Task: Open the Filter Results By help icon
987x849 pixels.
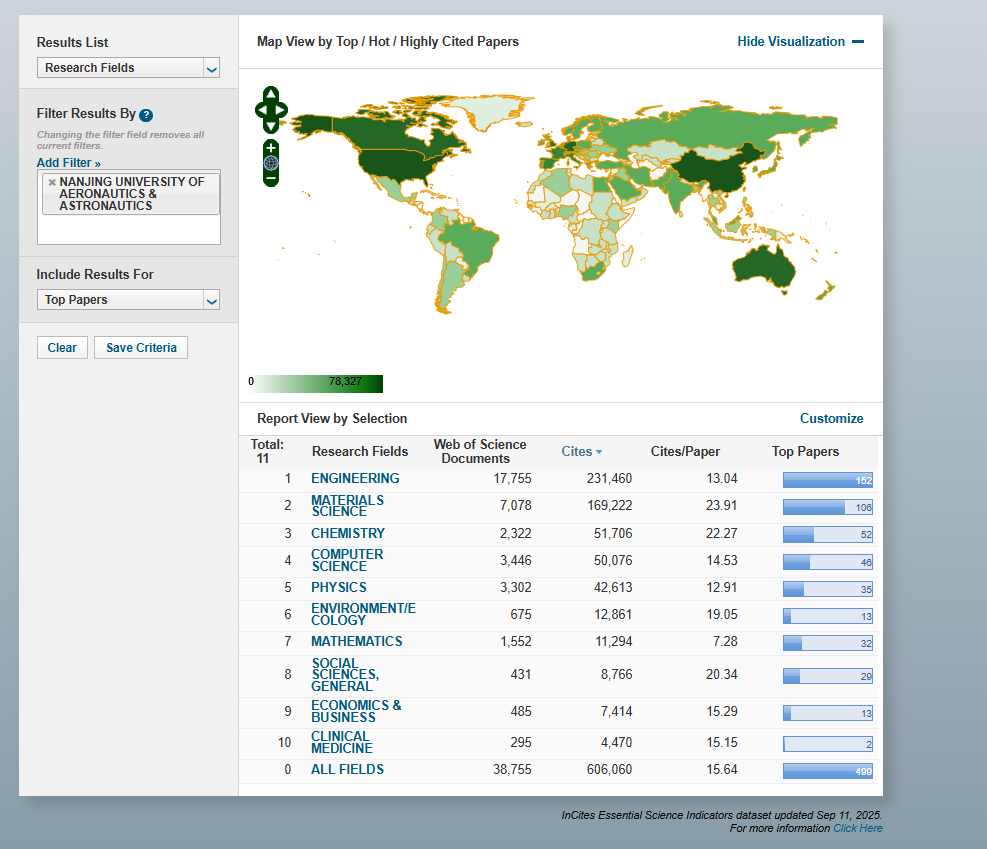Action: click(146, 115)
